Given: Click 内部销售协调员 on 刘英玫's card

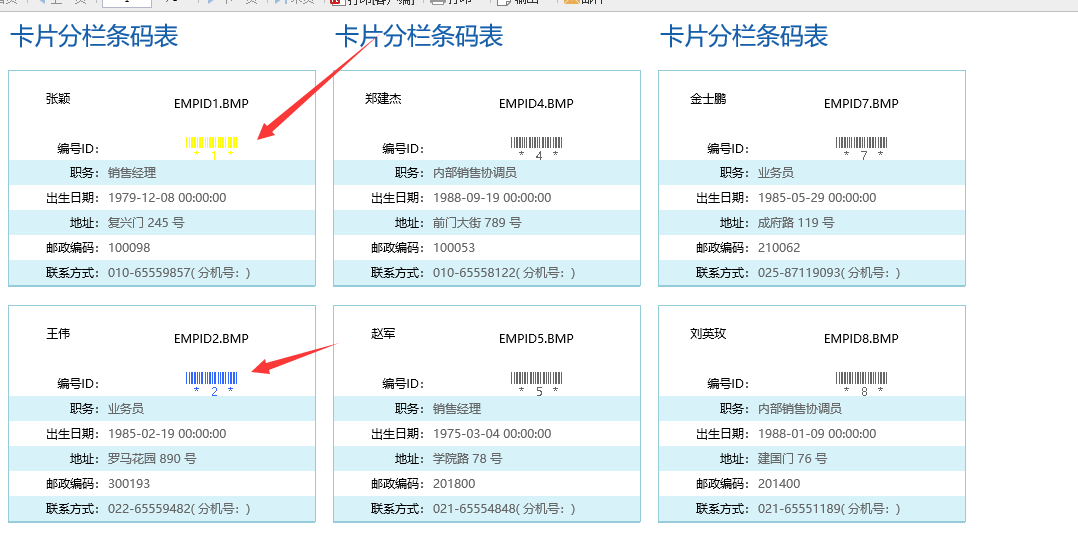Looking at the screenshot, I should click(800, 408).
